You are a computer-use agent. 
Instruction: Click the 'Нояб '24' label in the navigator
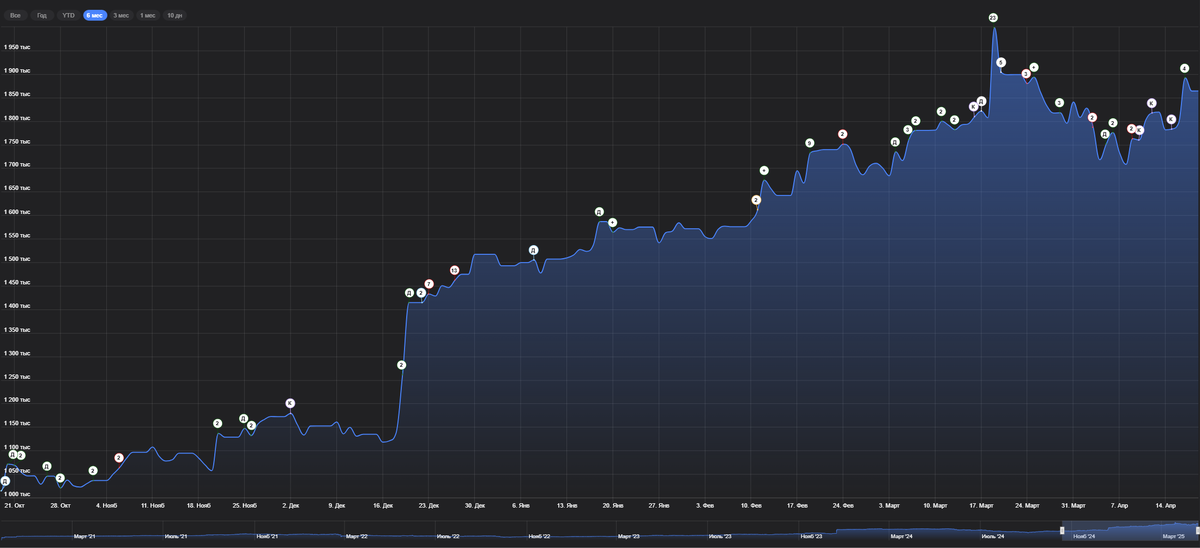[x=1085, y=537]
